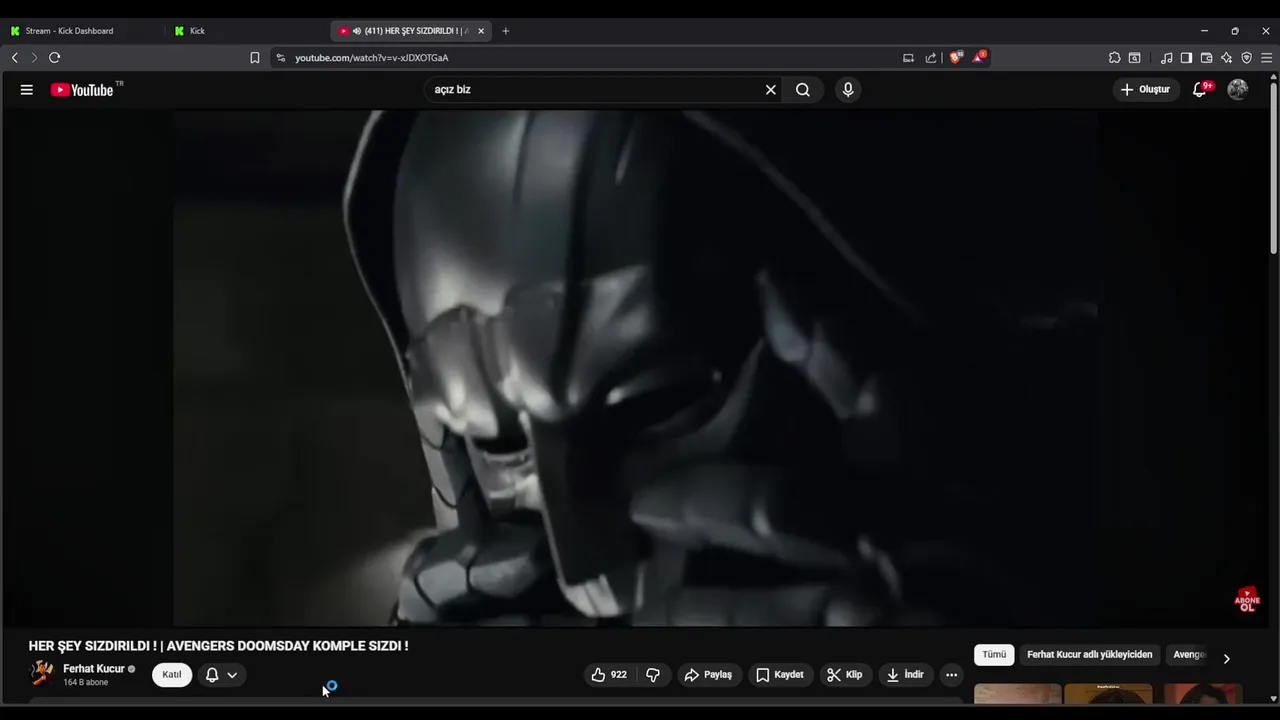Mute the audio on YouTube tab

pyautogui.click(x=357, y=31)
